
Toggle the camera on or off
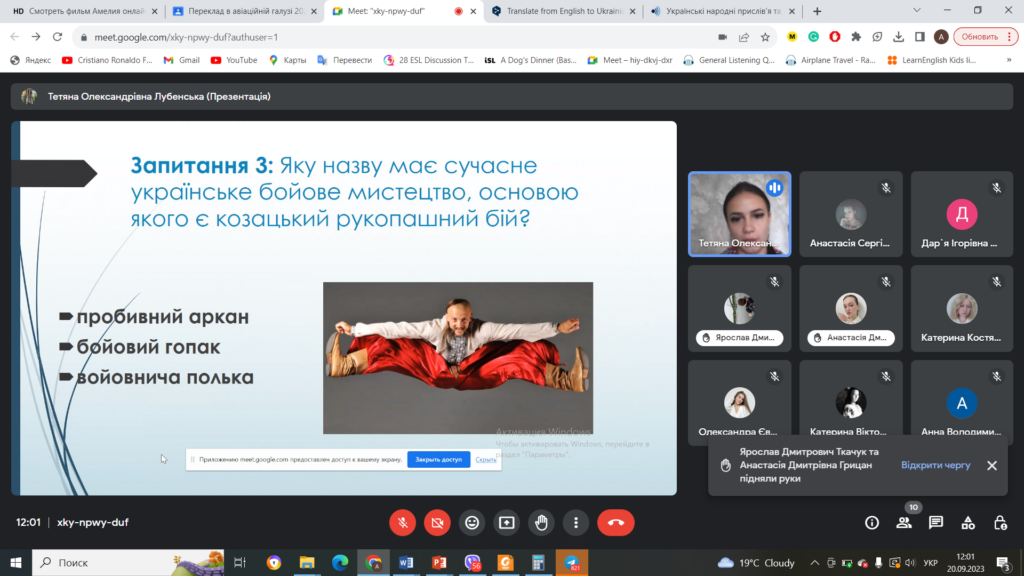436,522
